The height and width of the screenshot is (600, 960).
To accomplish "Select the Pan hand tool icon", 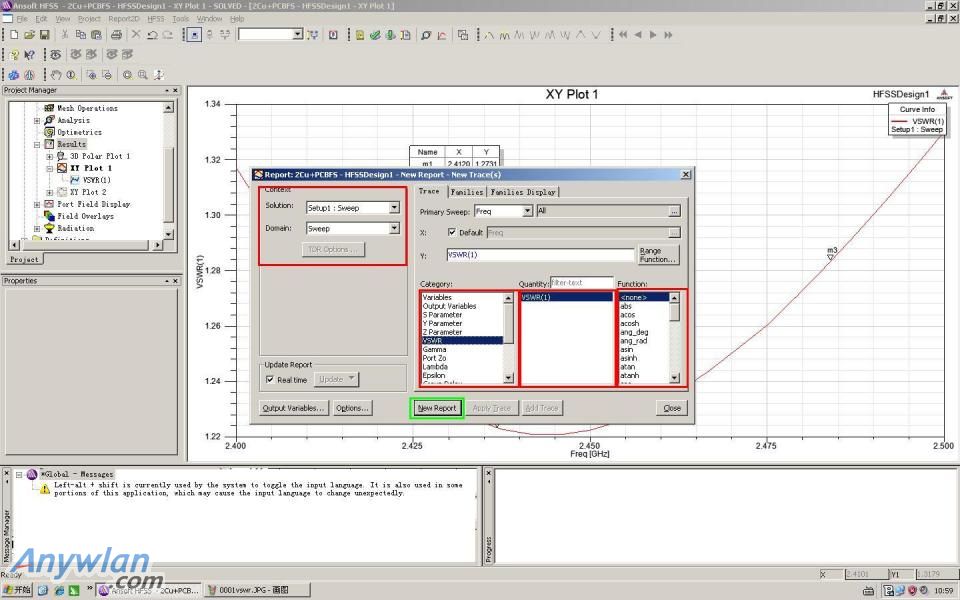I will 56,75.
